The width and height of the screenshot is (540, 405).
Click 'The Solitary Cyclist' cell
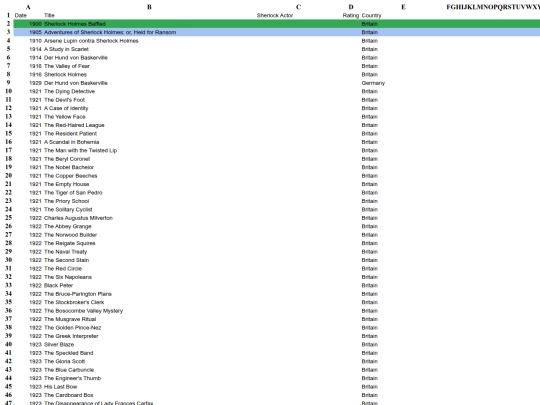click(68, 209)
